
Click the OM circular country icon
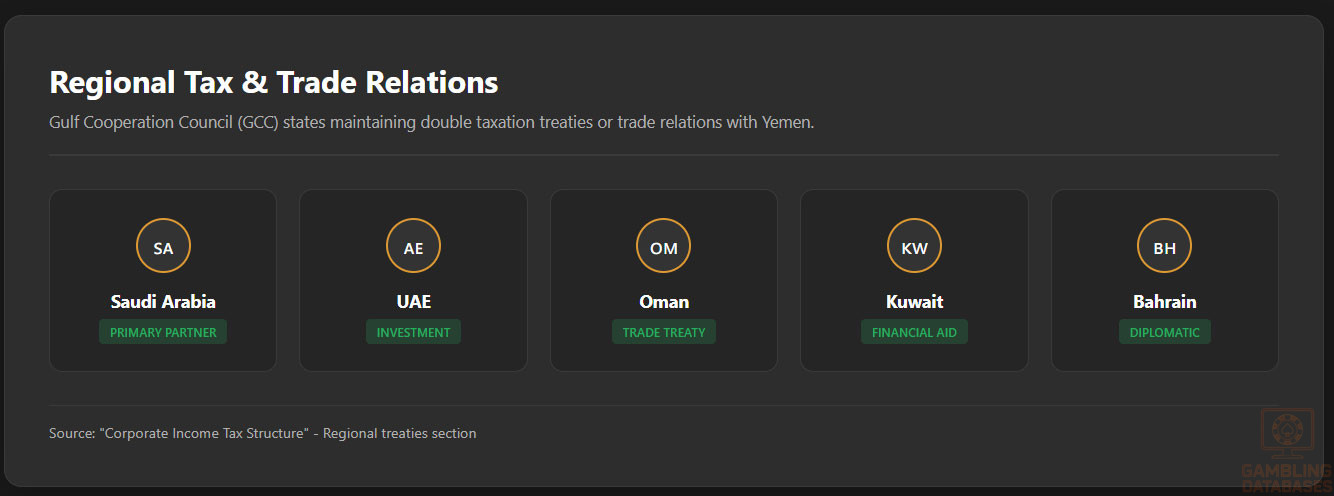coord(664,248)
